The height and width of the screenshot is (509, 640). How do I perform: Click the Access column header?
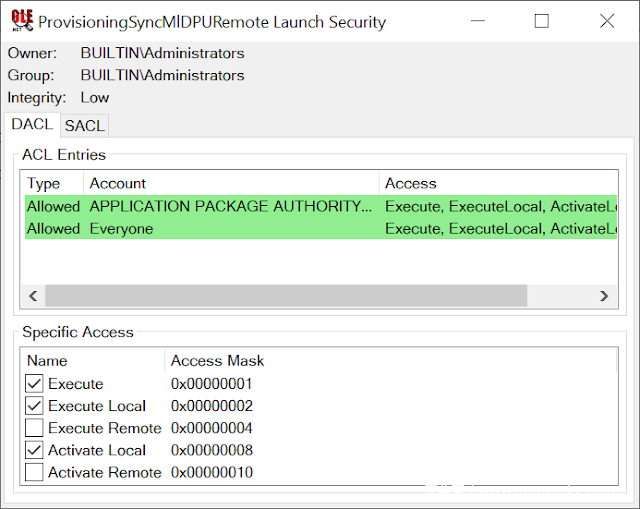pyautogui.click(x=411, y=183)
